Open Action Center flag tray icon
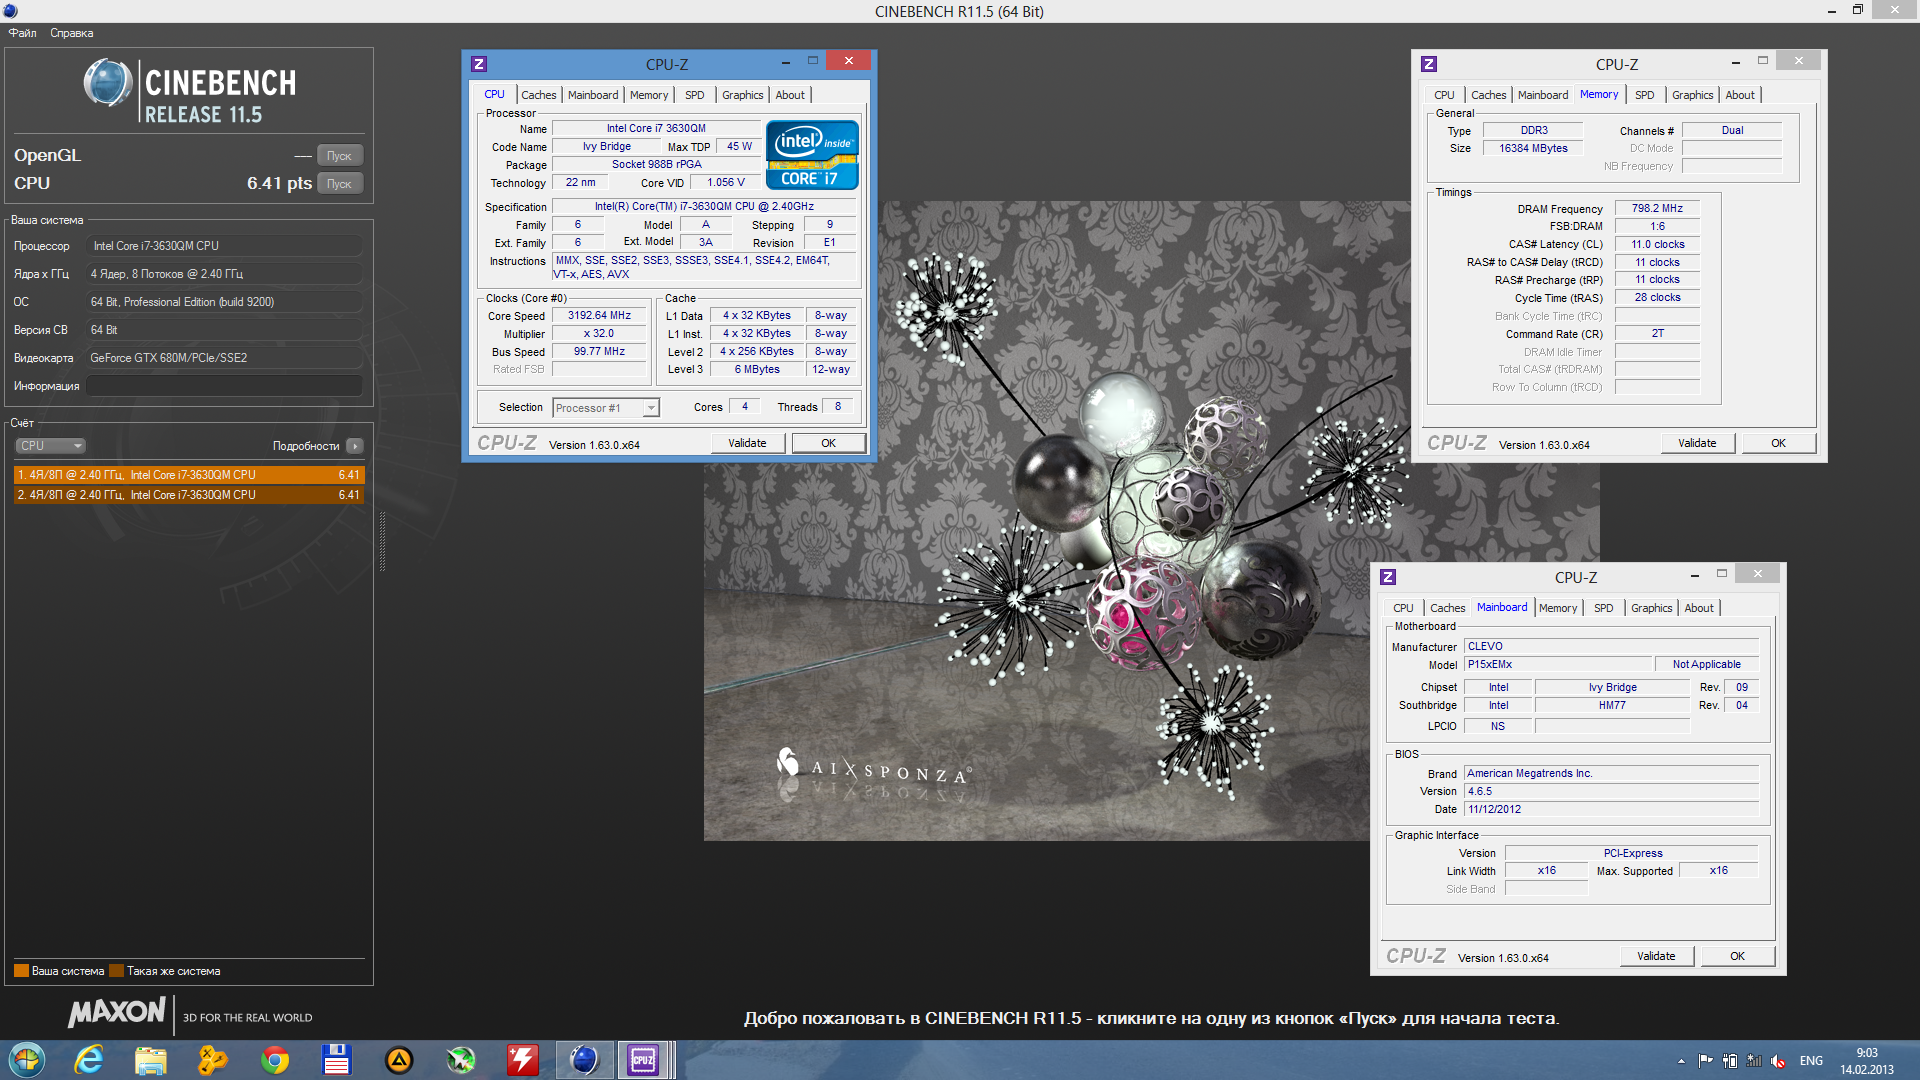 pos(1705,1061)
